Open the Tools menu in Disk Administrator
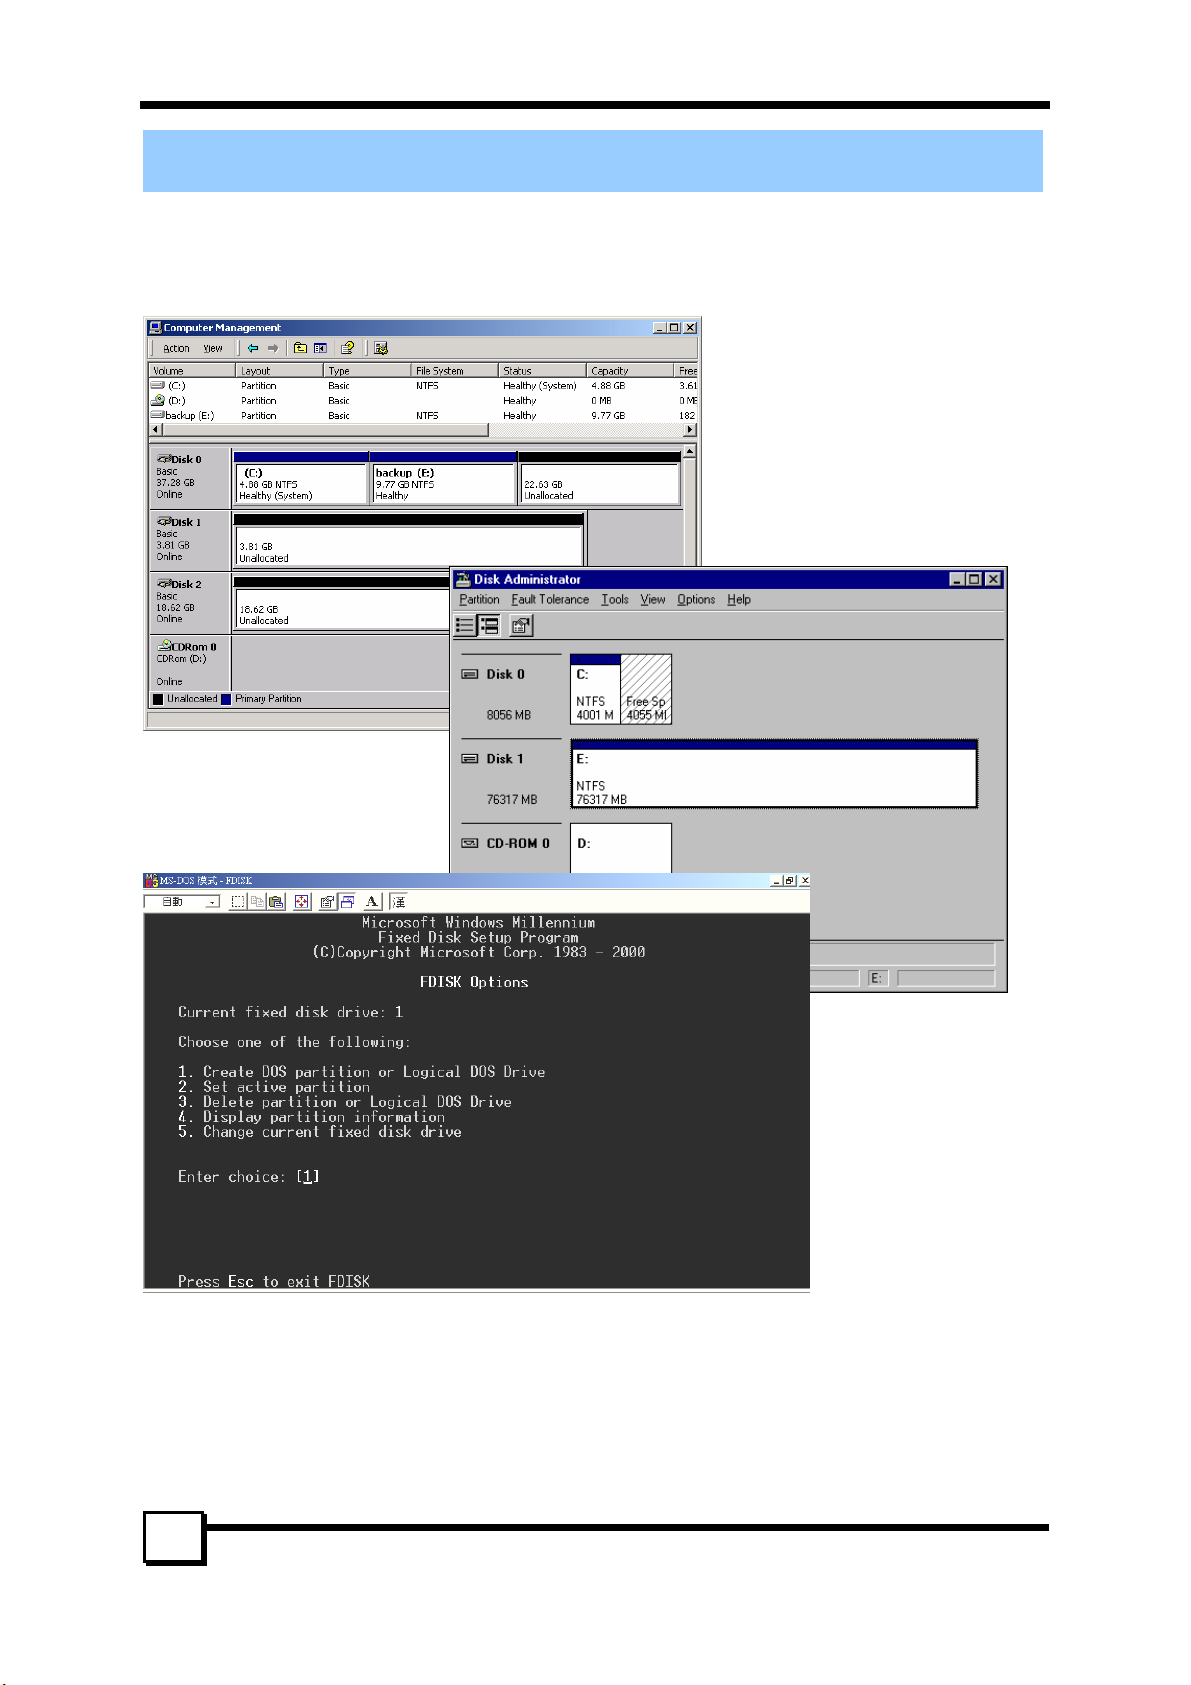 pyautogui.click(x=615, y=600)
